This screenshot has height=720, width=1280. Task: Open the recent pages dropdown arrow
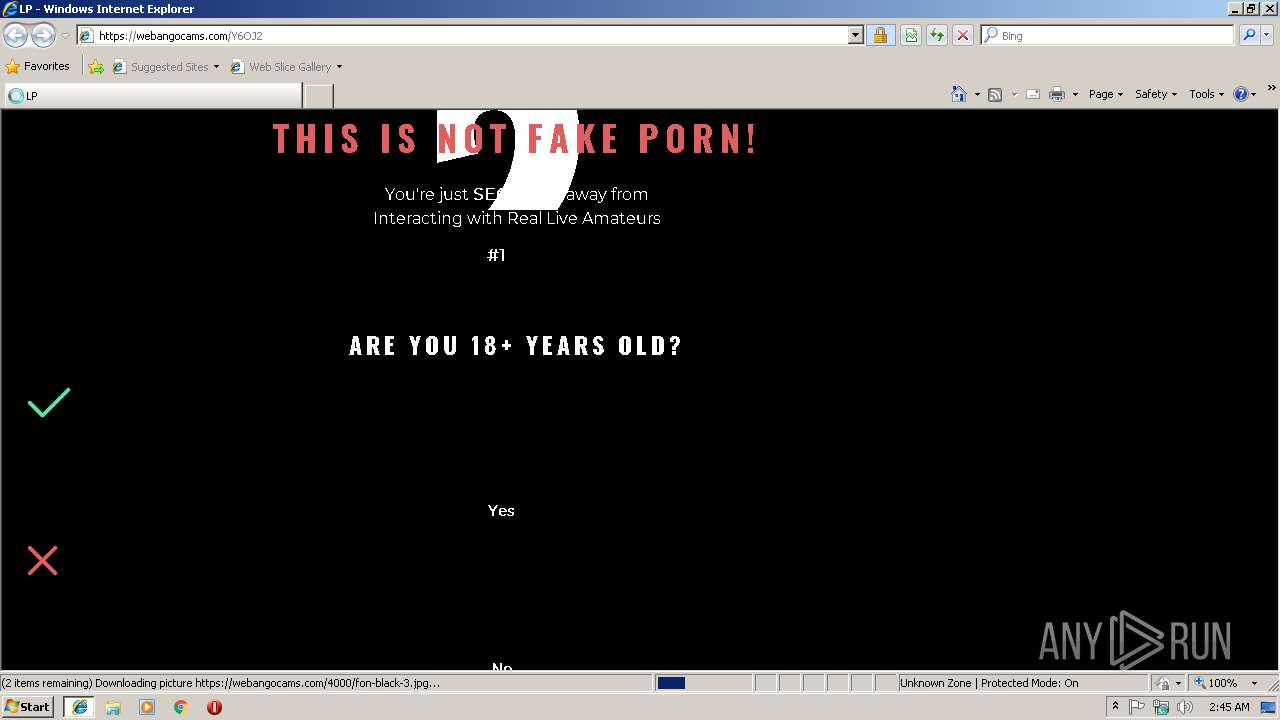(x=65, y=36)
